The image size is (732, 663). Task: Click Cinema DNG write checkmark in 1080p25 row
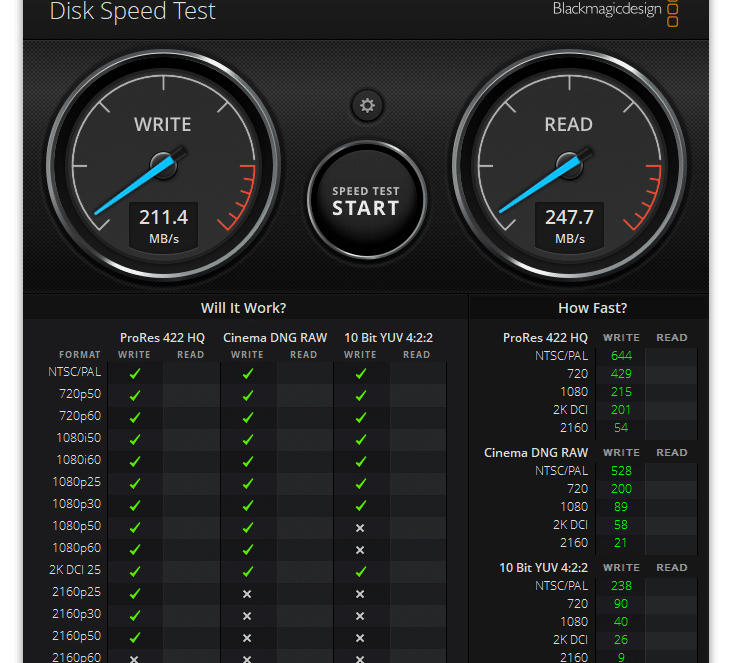click(248, 483)
